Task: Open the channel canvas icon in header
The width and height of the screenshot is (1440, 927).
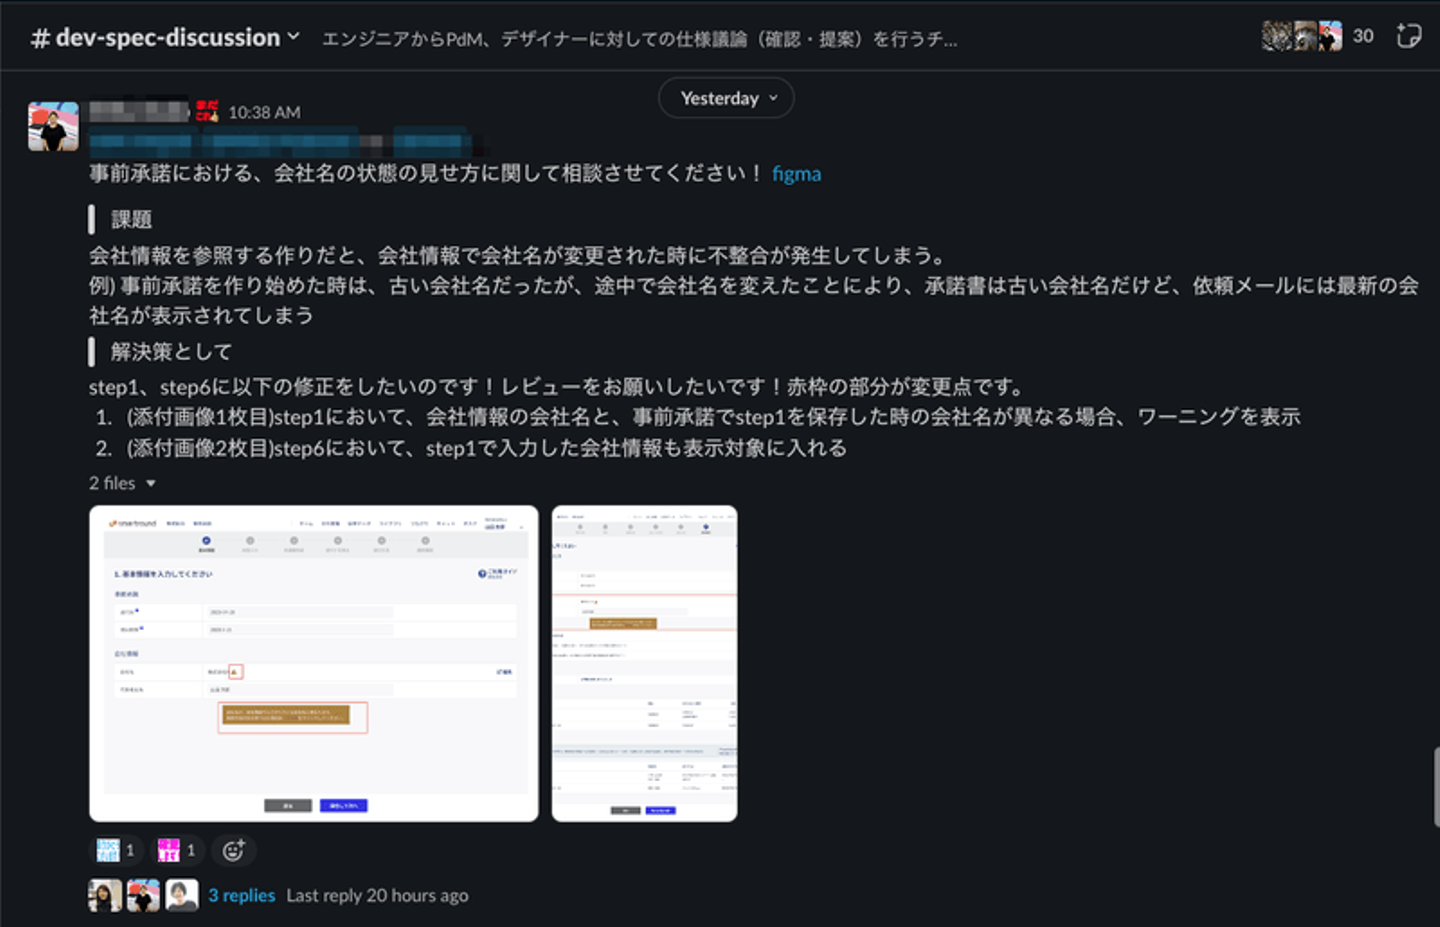Action: tap(1408, 36)
